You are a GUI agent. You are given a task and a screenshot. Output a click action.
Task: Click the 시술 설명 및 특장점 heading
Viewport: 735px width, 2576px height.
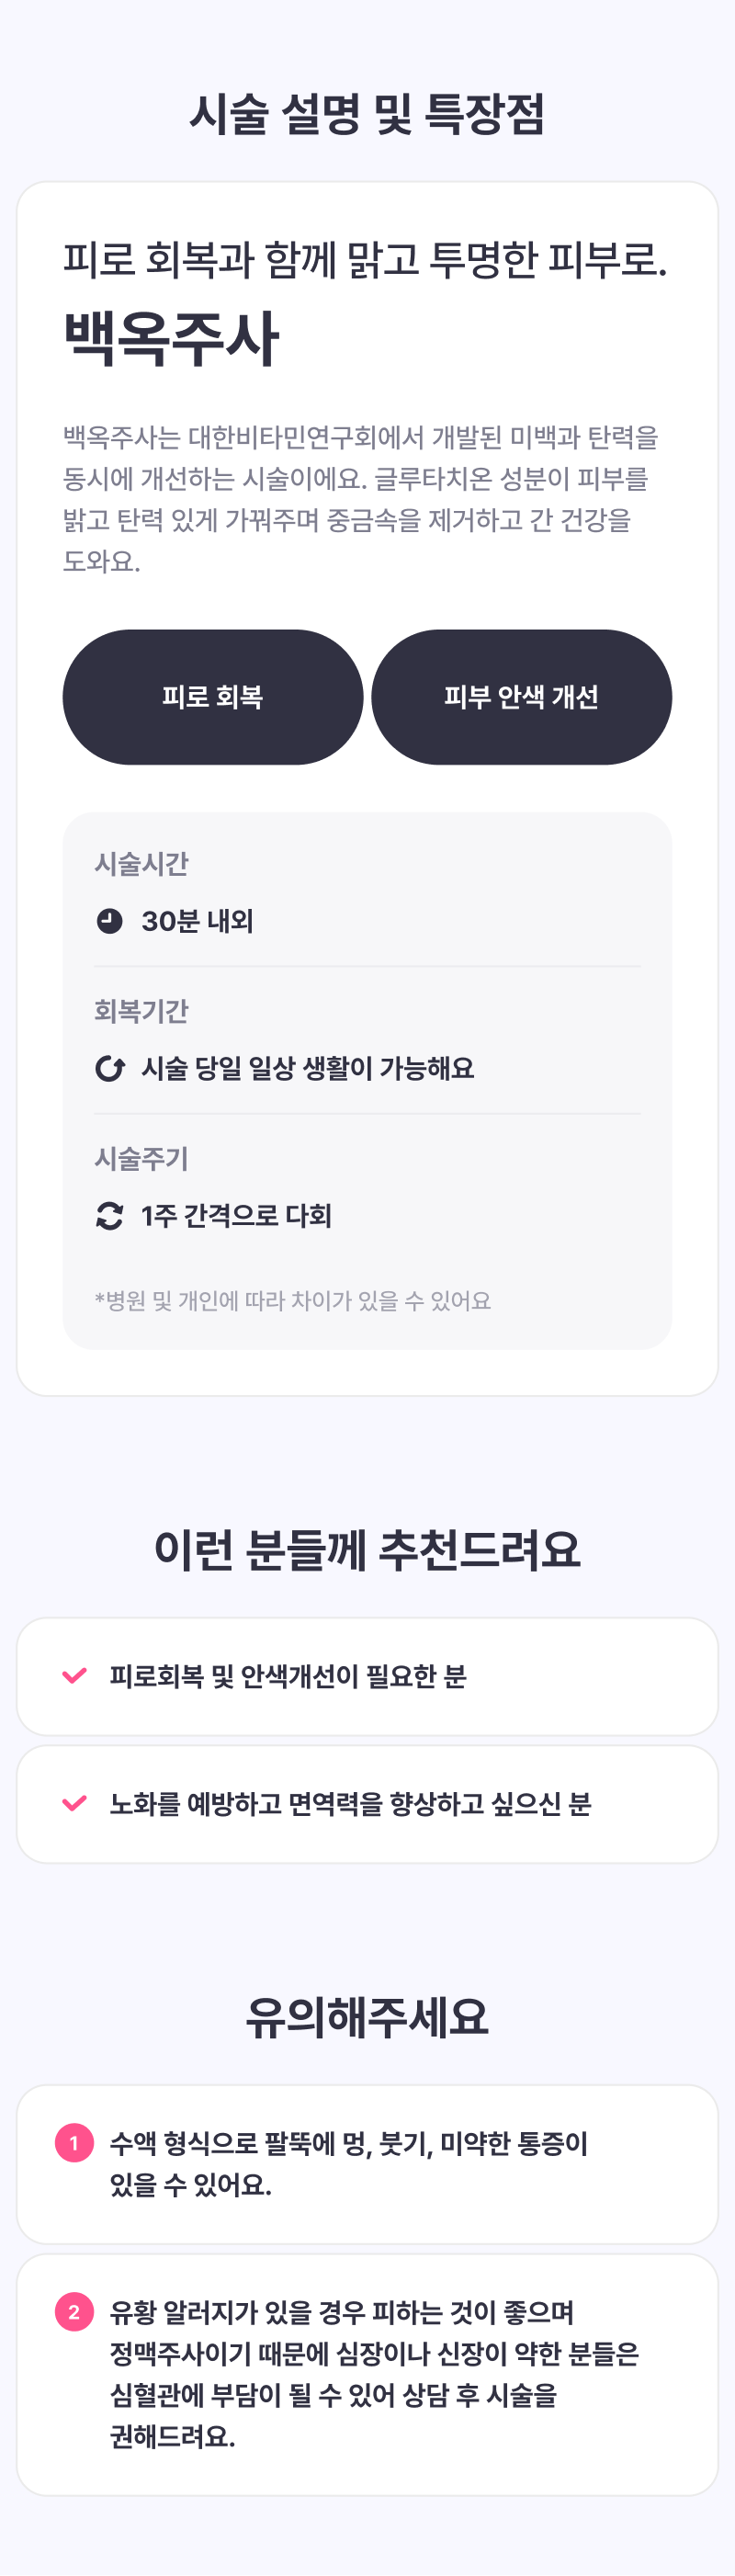pos(367,114)
